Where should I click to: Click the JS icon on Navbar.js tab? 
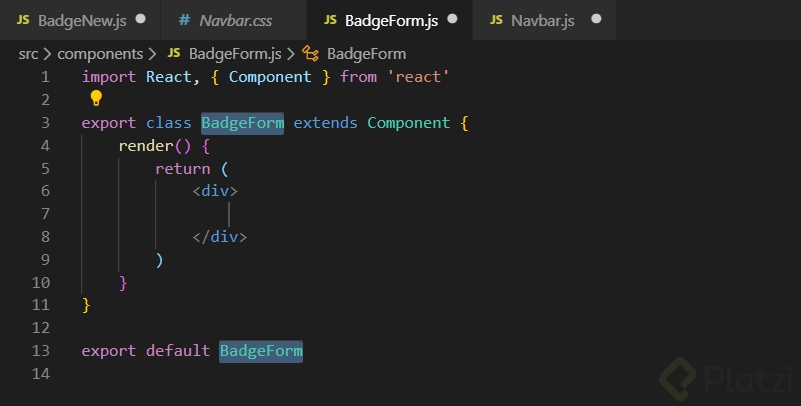(496, 20)
